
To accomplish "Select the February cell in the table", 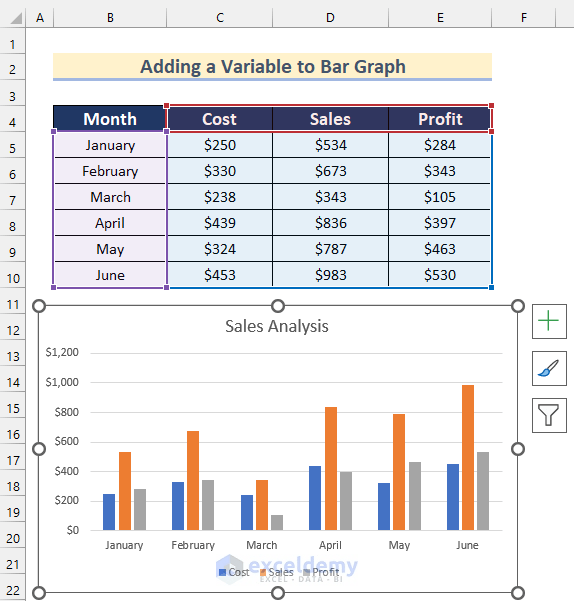I will click(110, 171).
